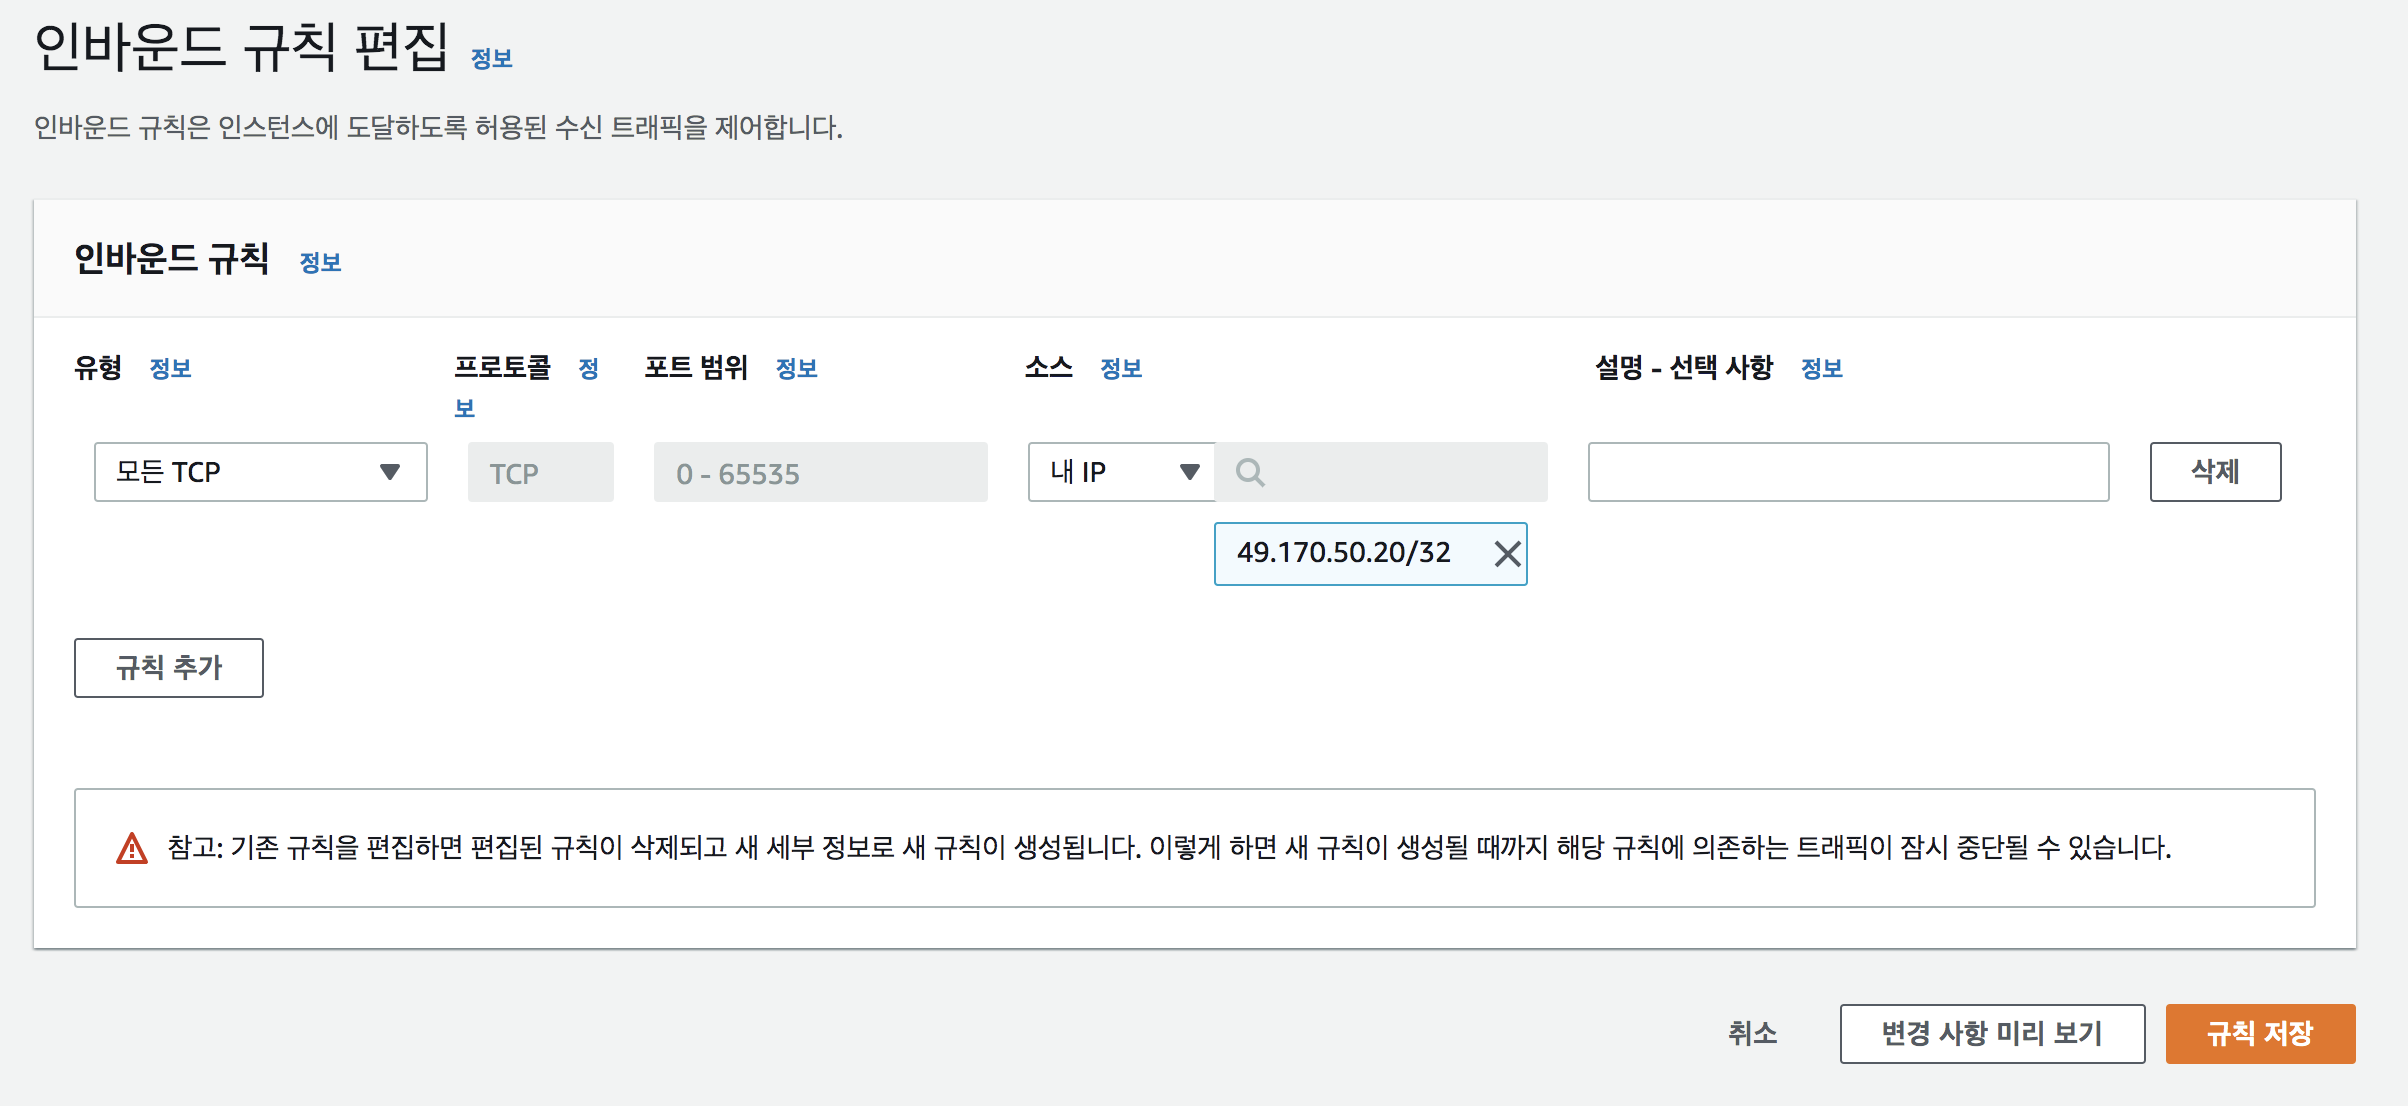Click 정보 link beside 소스 label

coord(1120,369)
